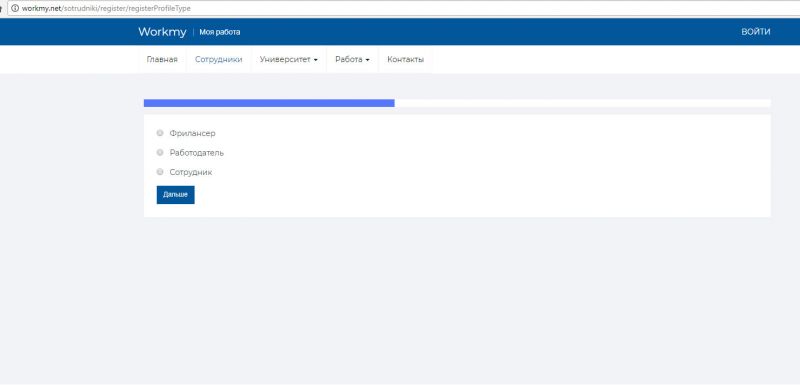Click the Дальше button

(176, 195)
